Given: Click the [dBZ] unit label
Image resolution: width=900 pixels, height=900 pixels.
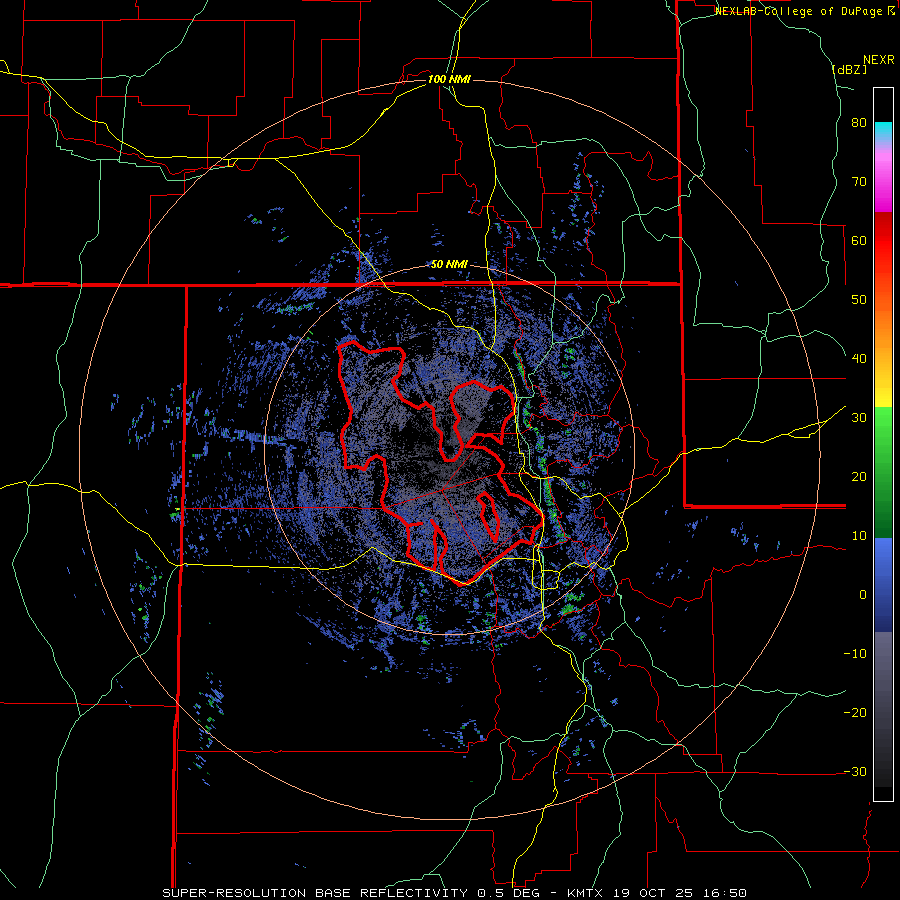Looking at the screenshot, I should click(x=849, y=69).
